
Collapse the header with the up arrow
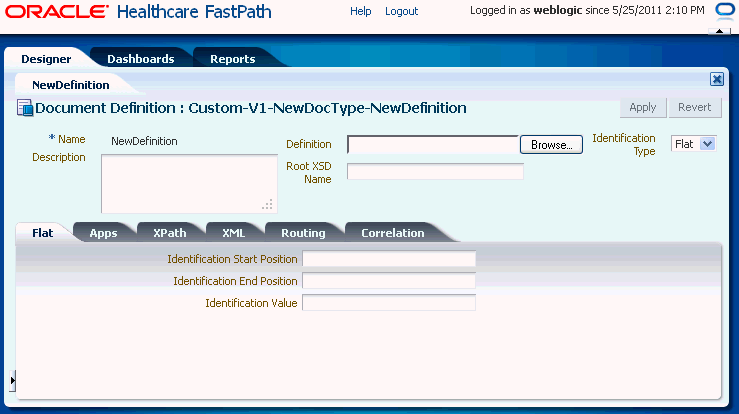coord(719,31)
